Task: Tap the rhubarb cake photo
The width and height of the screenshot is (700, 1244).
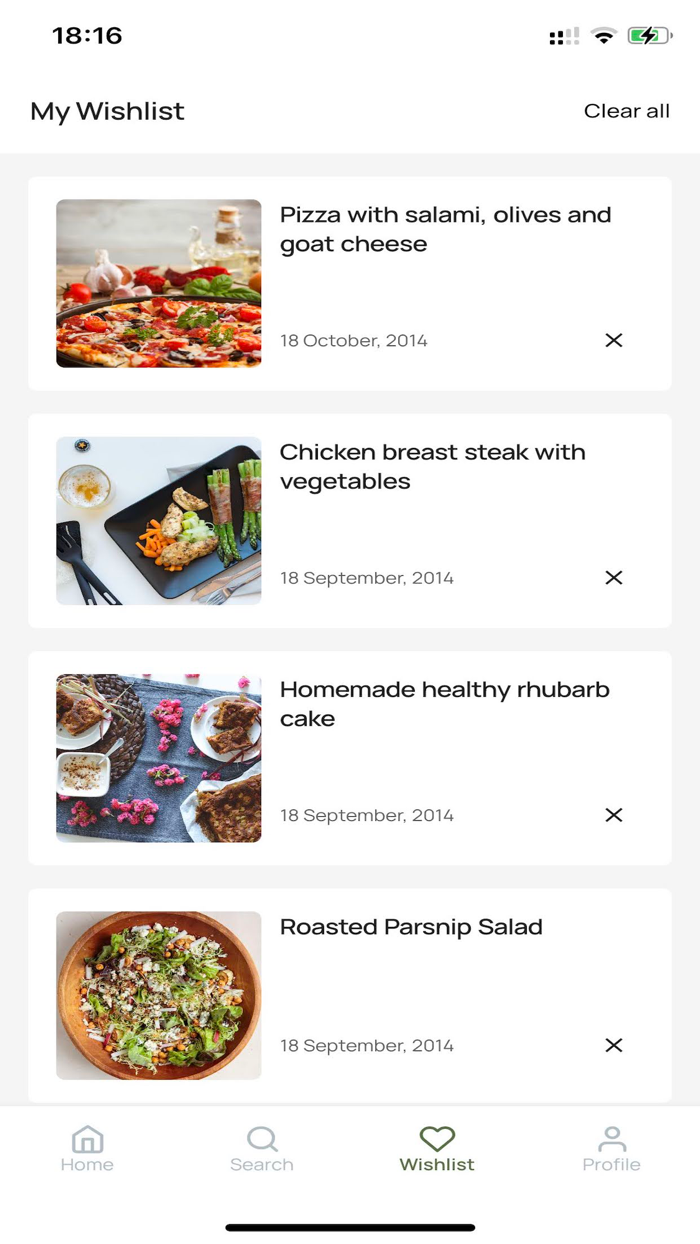Action: click(159, 757)
